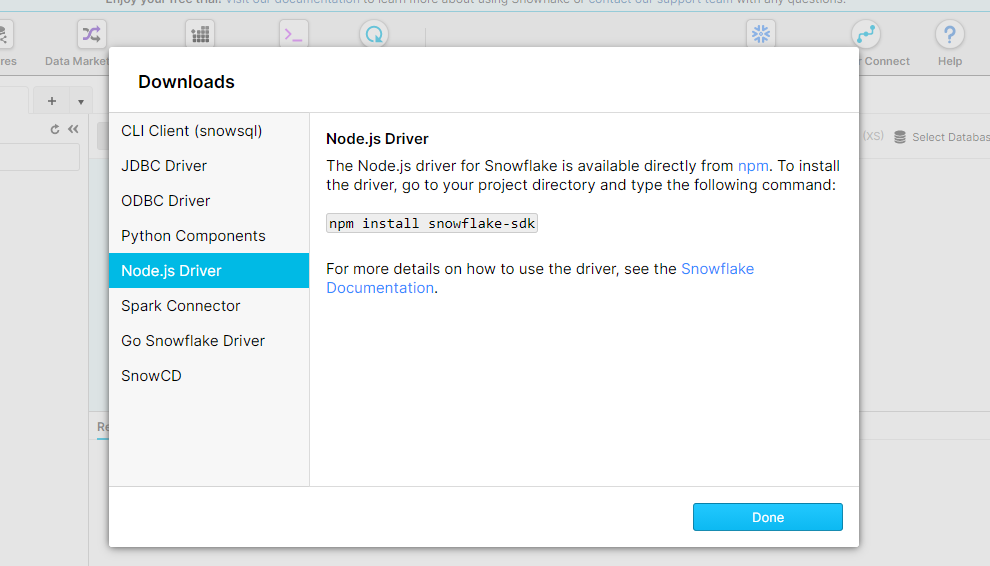This screenshot has width=990, height=566.
Task: Open the Warehouses grid icon
Action: tap(200, 34)
